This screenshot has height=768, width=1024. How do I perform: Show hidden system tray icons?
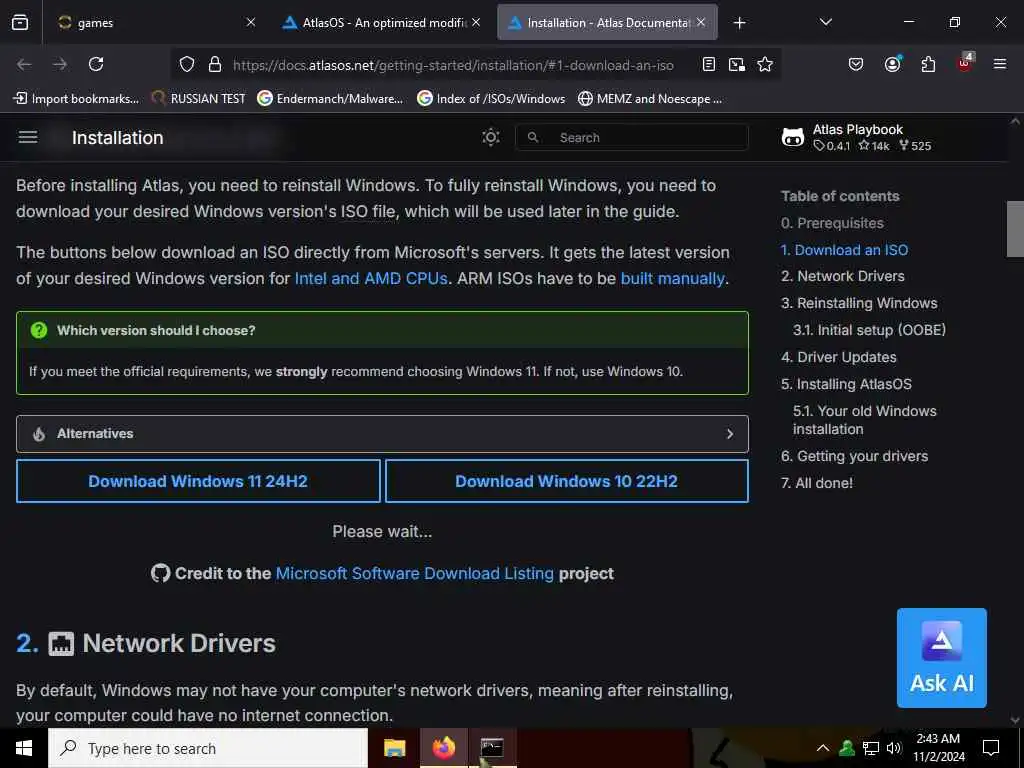click(823, 748)
